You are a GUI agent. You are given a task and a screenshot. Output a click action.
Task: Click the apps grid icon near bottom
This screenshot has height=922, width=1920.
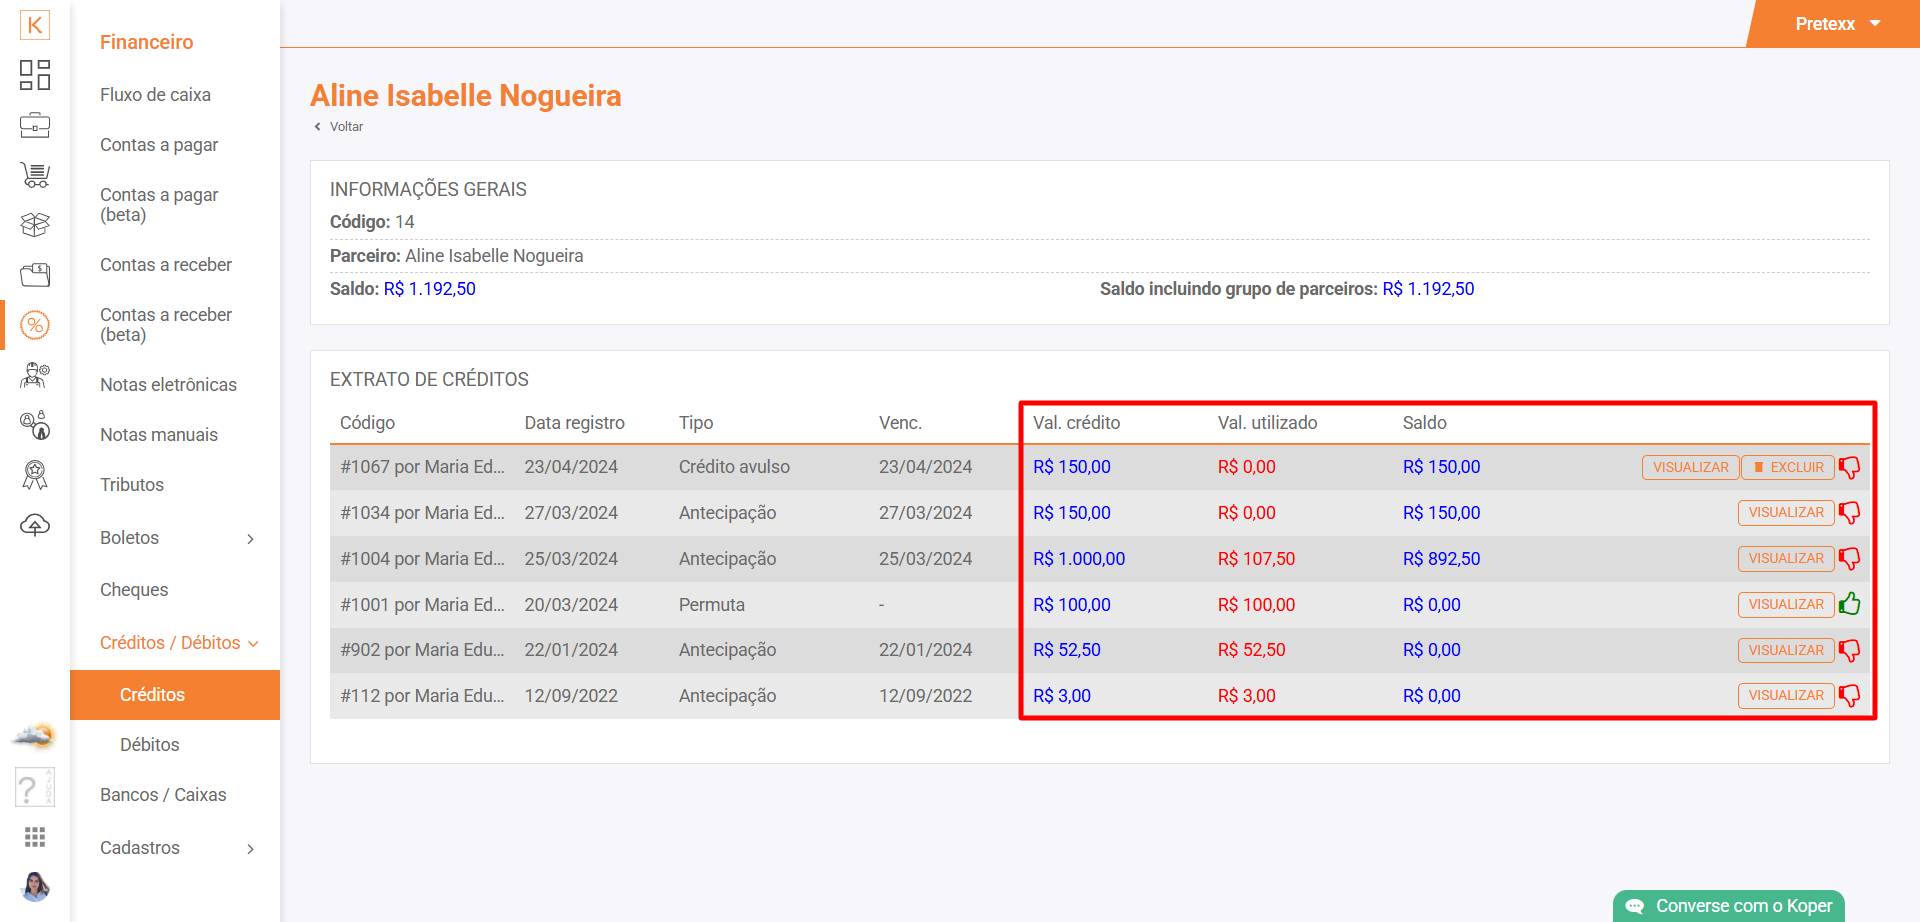[x=35, y=837]
